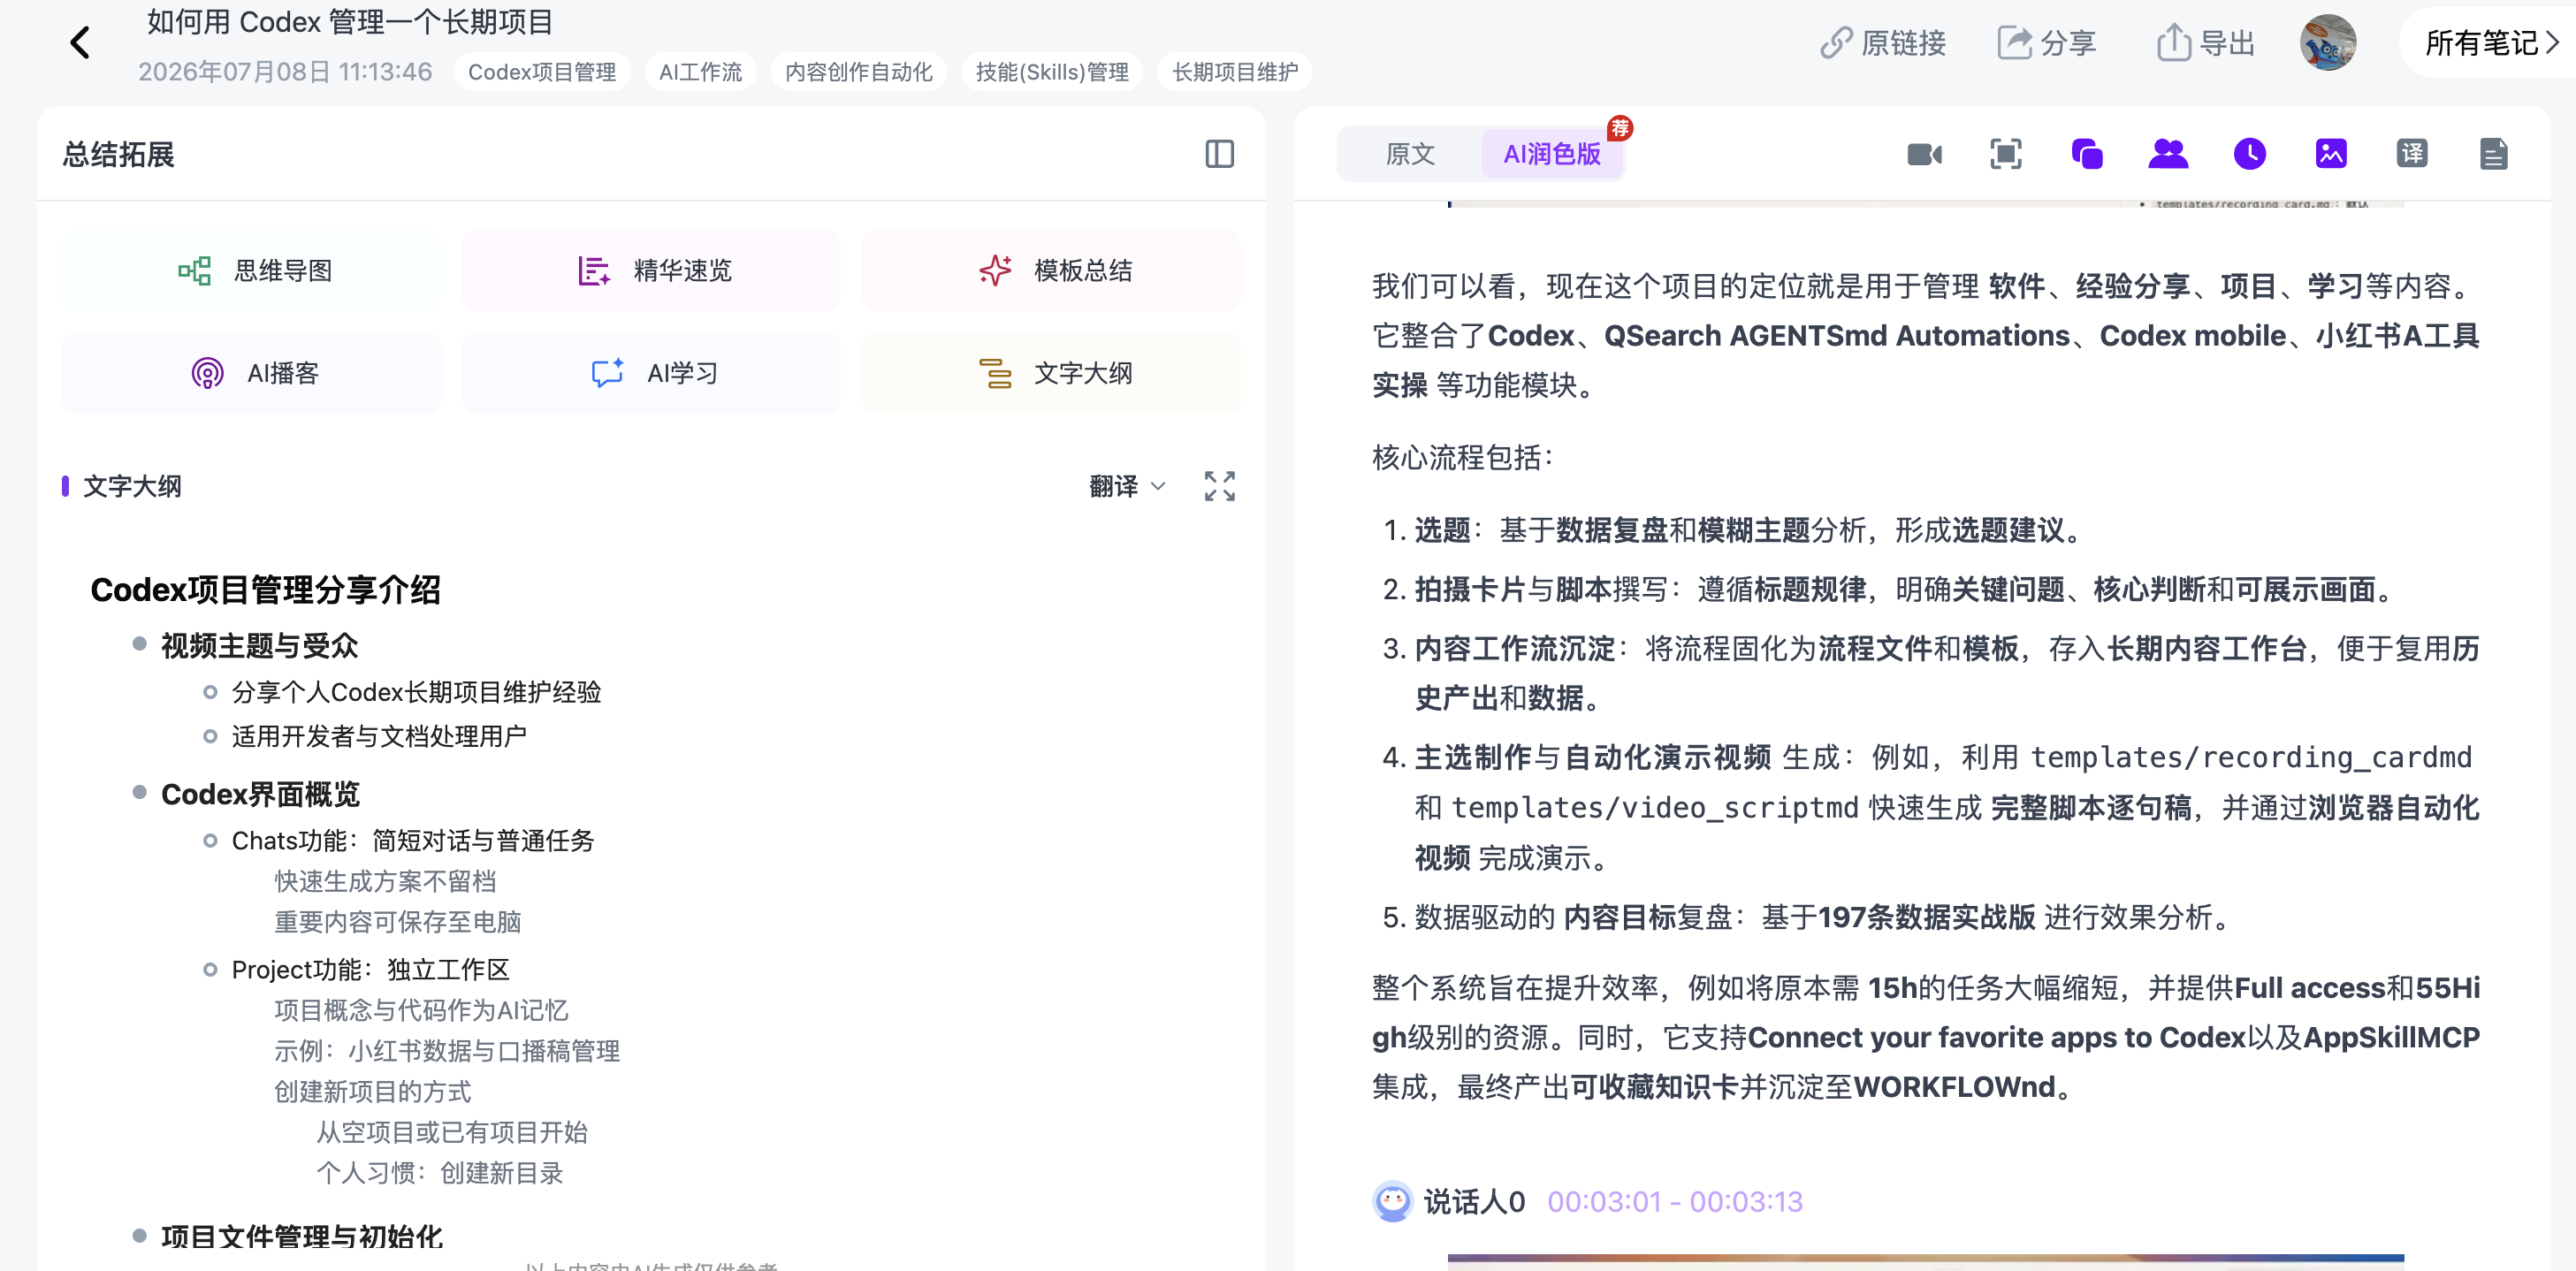Select the 长期项目维护 tag
2576x1271 pixels.
pos(1235,72)
